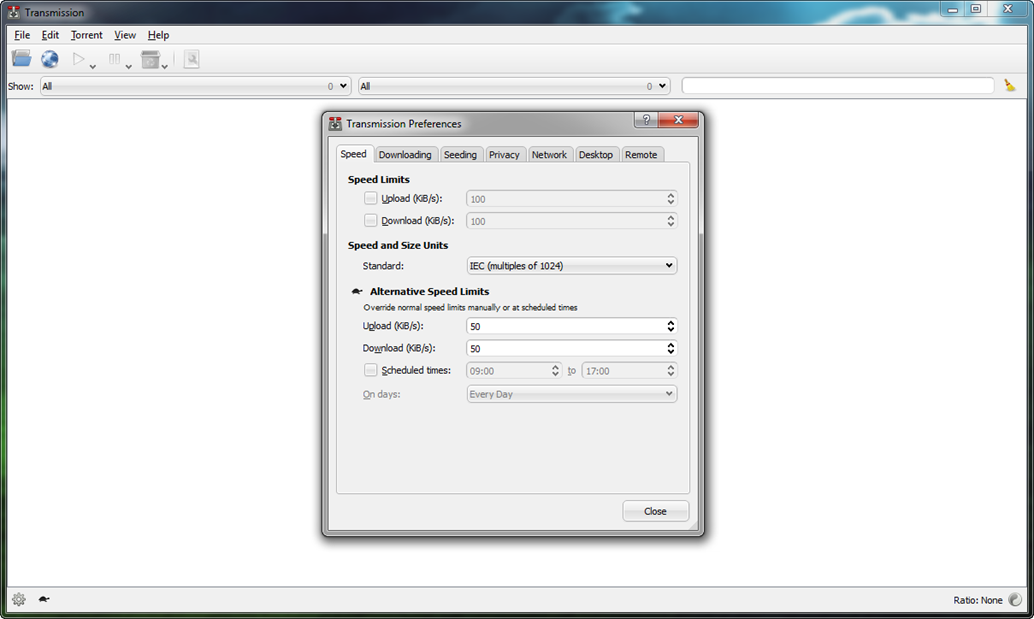Click the torrent search filter field
The image size is (1034, 619).
[837, 86]
